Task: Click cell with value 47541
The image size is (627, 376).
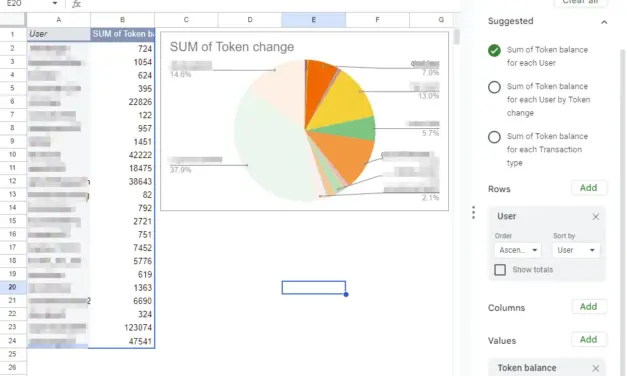Action: coord(122,341)
